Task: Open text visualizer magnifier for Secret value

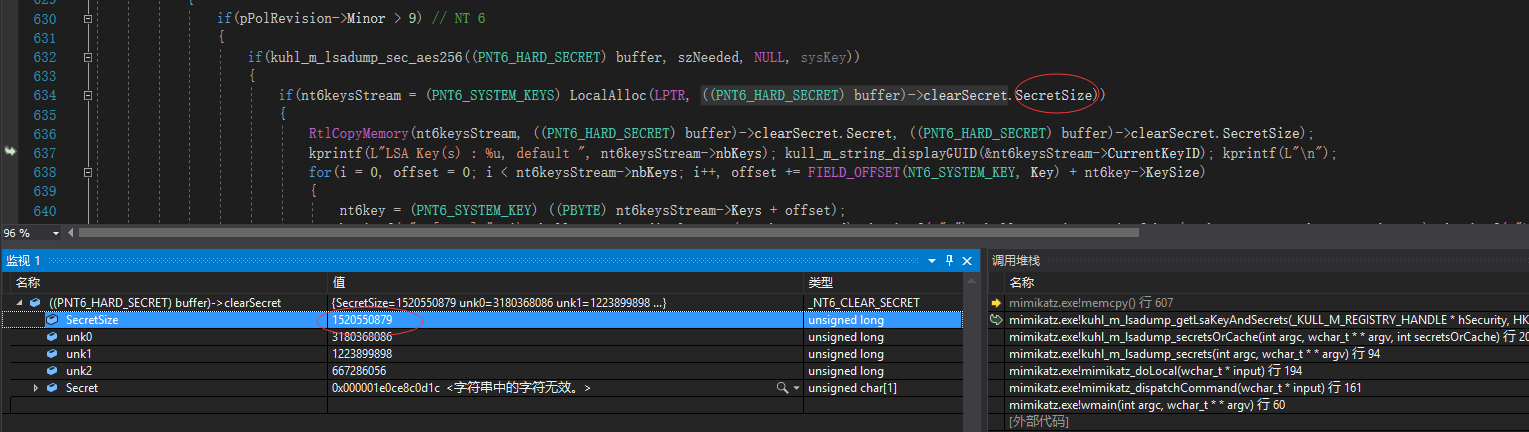Action: [782, 387]
